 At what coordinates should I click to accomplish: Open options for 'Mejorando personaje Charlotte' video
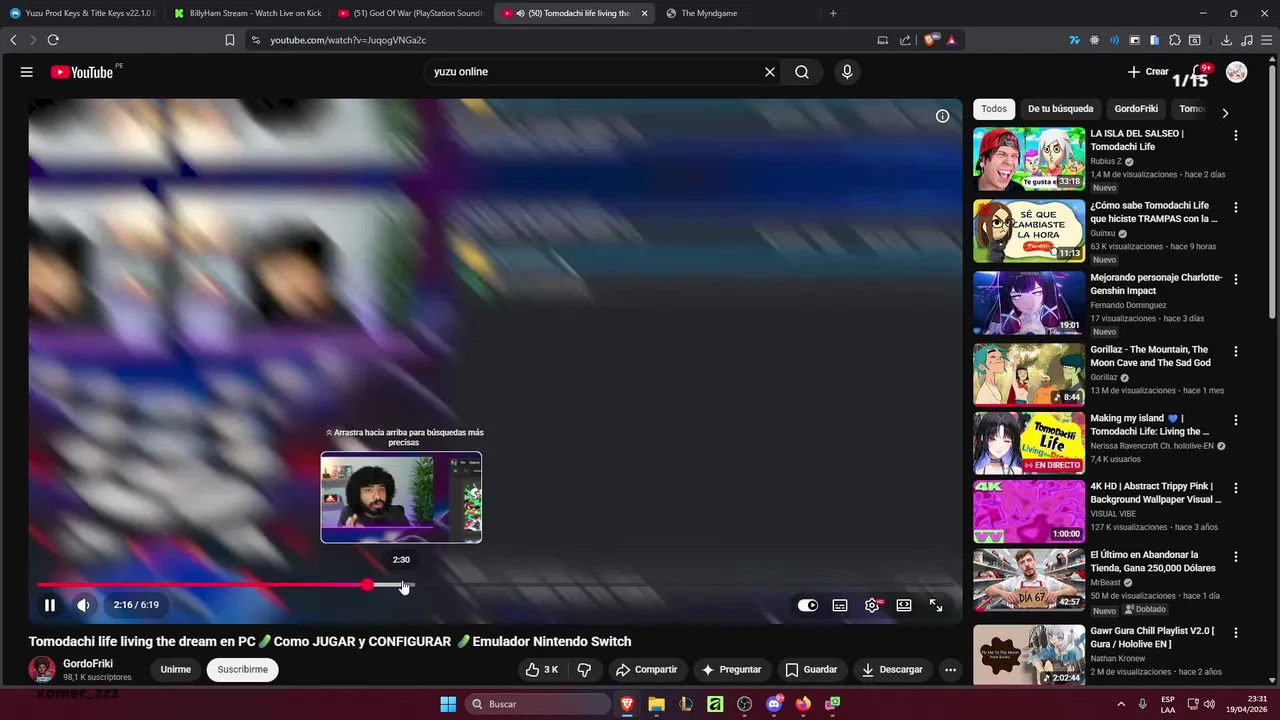coord(1236,280)
